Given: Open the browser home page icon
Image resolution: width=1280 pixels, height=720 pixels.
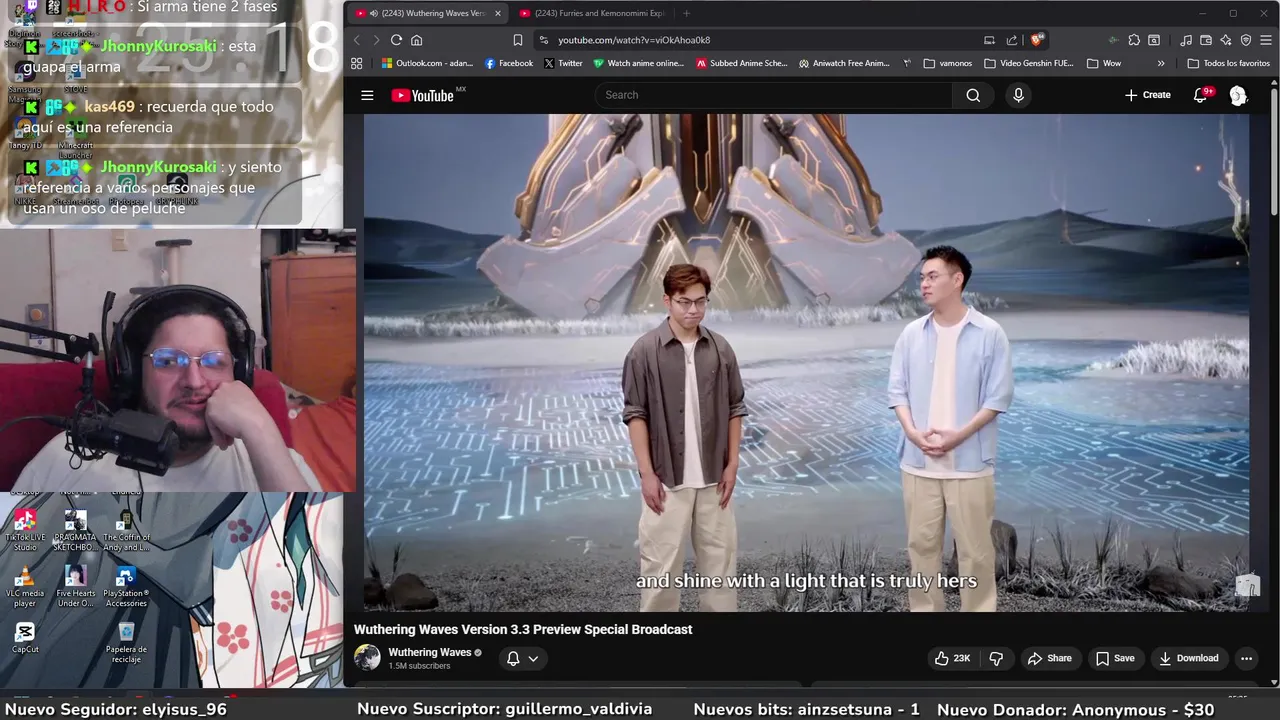Looking at the screenshot, I should [x=417, y=40].
